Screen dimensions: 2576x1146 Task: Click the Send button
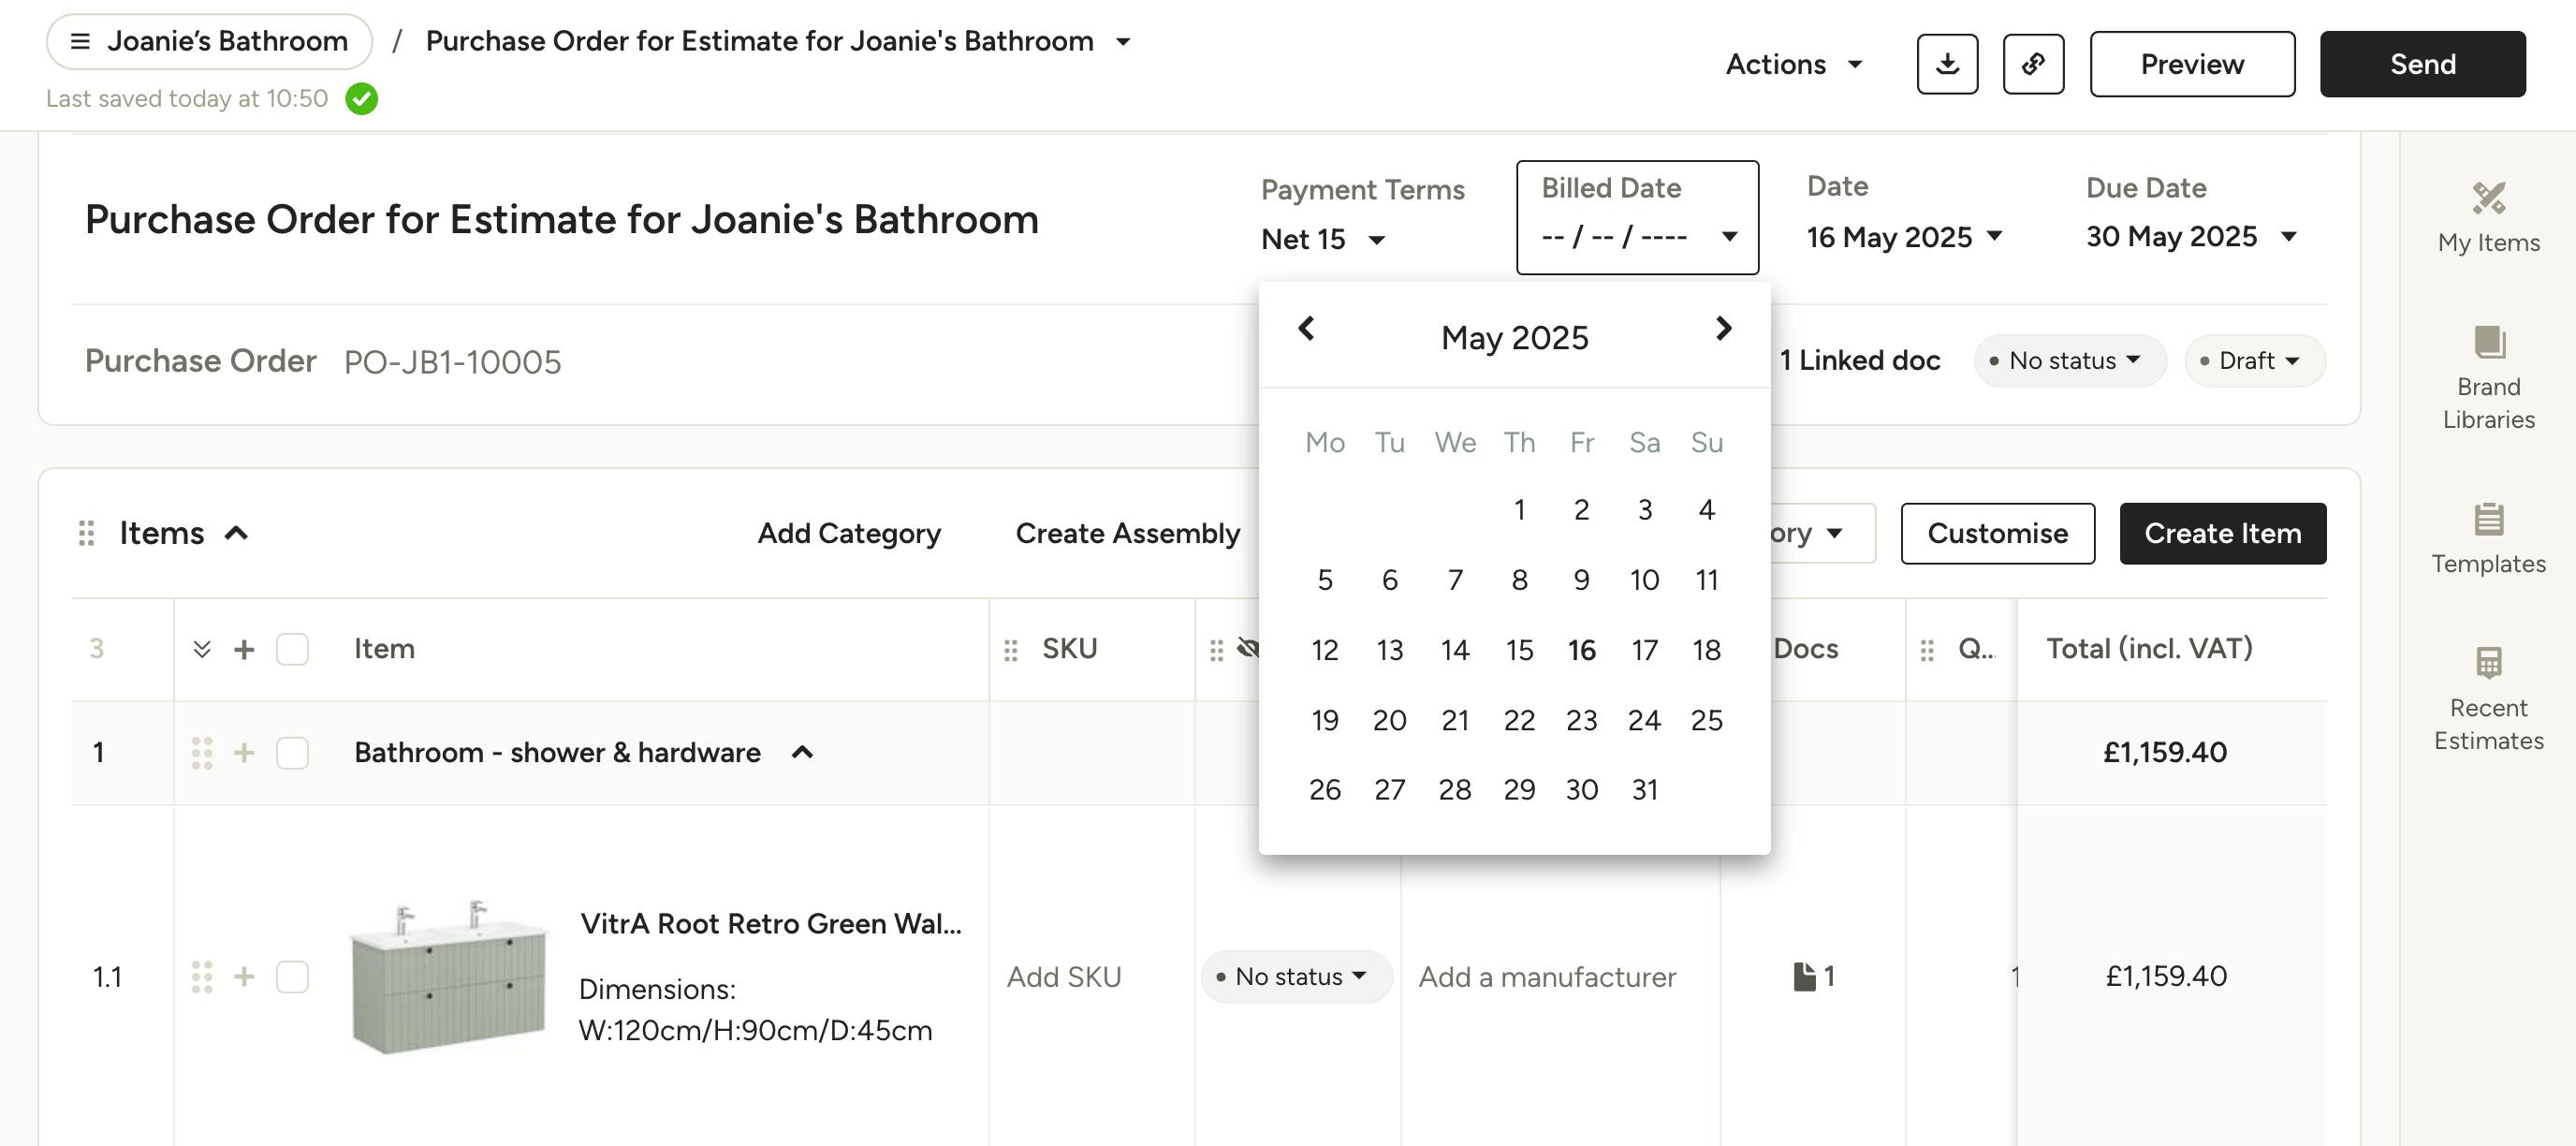tap(2422, 64)
